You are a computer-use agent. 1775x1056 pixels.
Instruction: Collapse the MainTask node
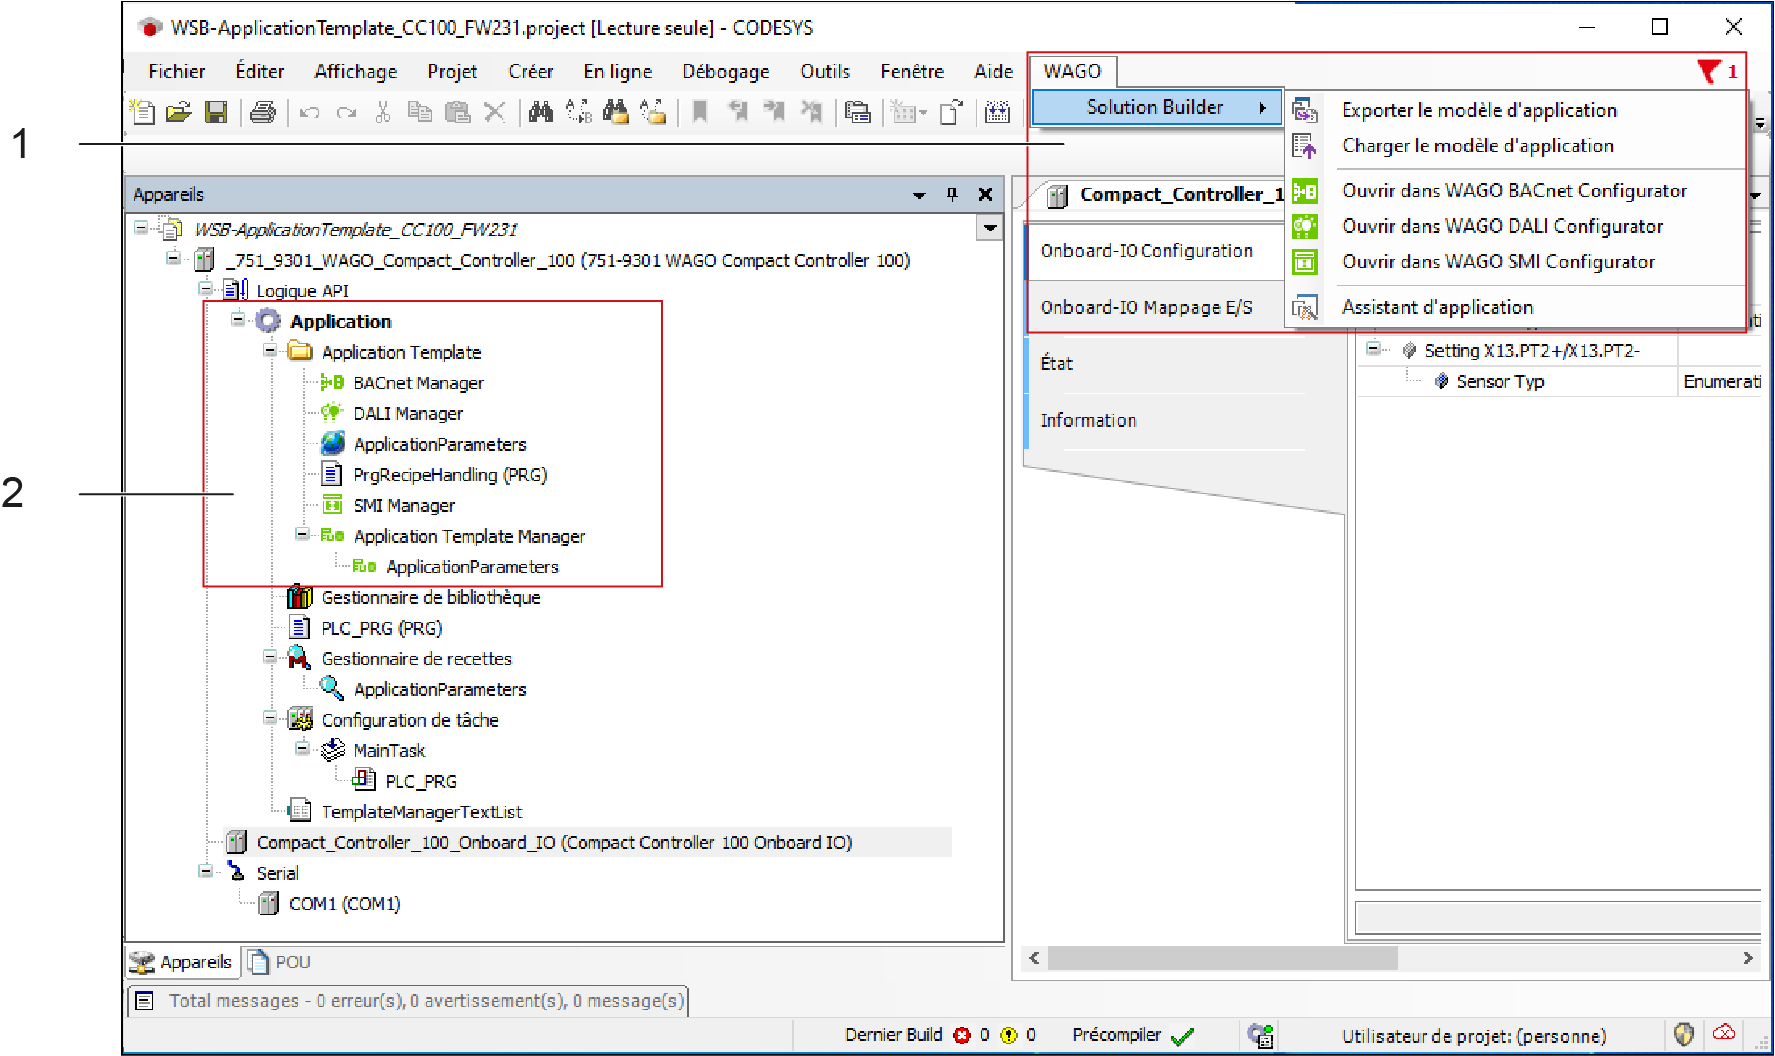302,748
